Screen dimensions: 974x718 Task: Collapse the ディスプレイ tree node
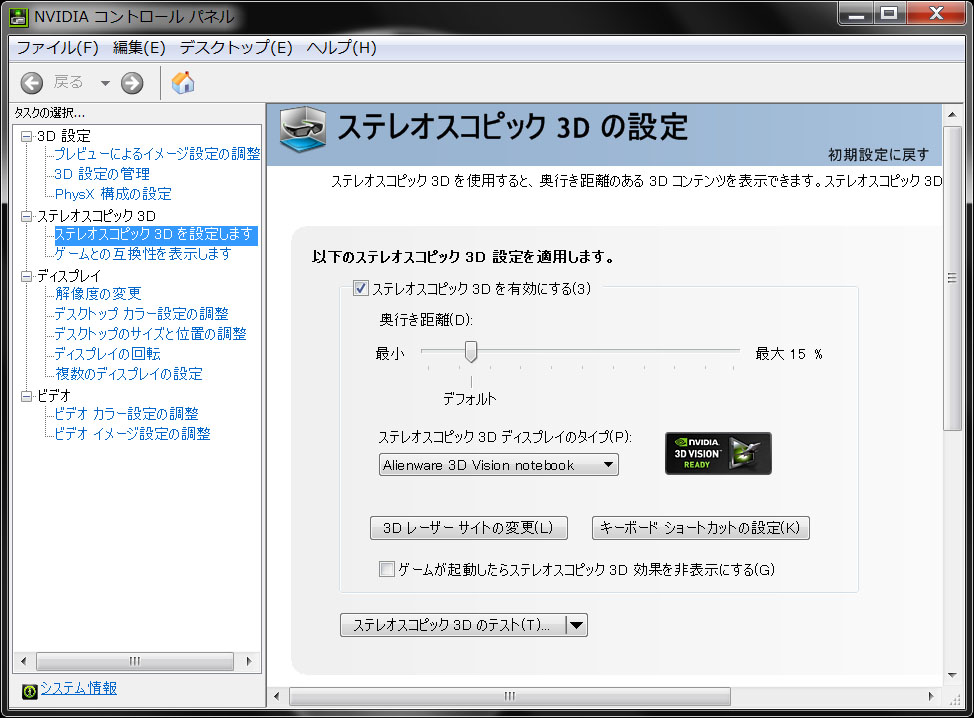click(x=26, y=276)
